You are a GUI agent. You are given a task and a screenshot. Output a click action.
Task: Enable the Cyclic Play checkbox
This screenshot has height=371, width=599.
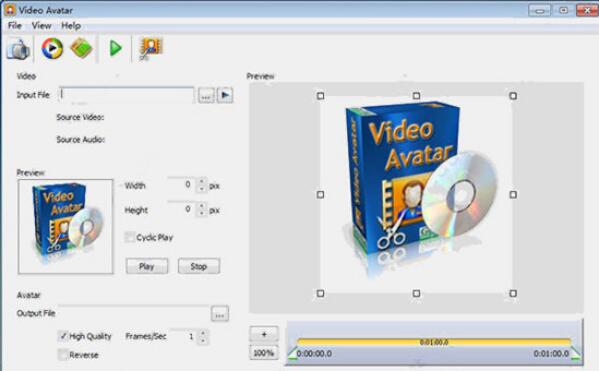(x=130, y=237)
